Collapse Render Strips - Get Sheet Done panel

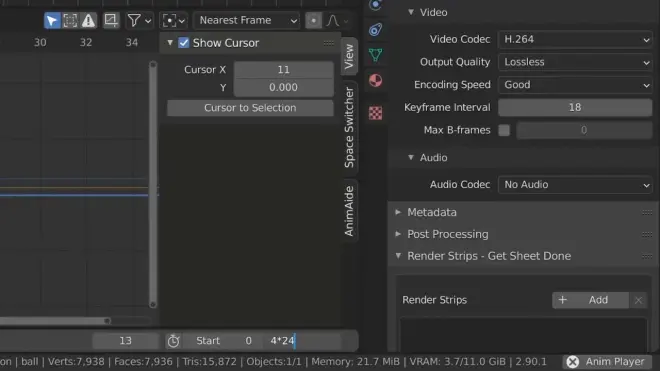tap(398, 256)
